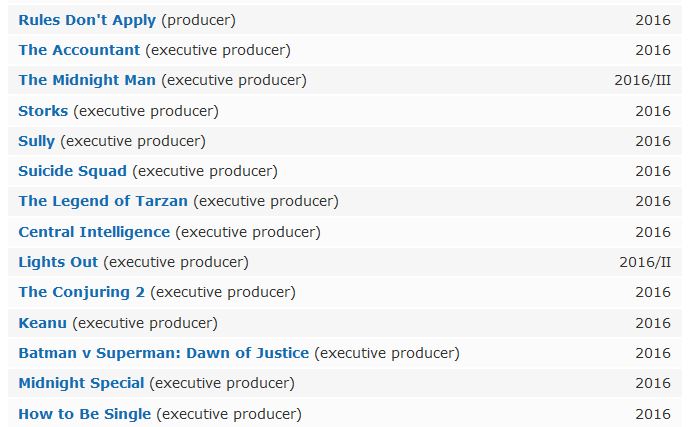Open the Rules Don't Apply link
694x427 pixels.
[x=87, y=20]
